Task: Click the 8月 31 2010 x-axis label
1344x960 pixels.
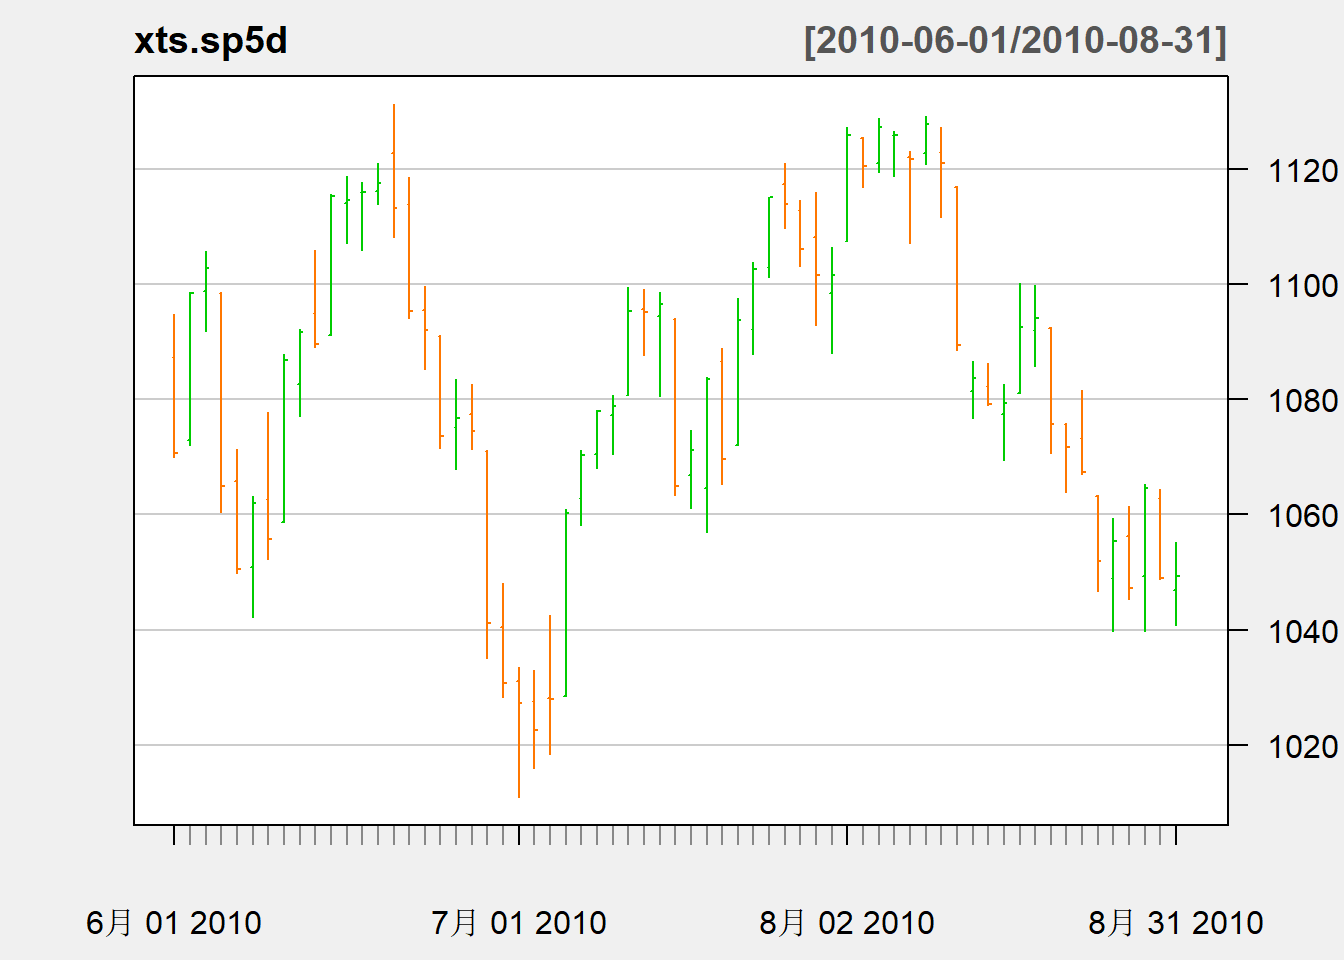Action: 1176,922
